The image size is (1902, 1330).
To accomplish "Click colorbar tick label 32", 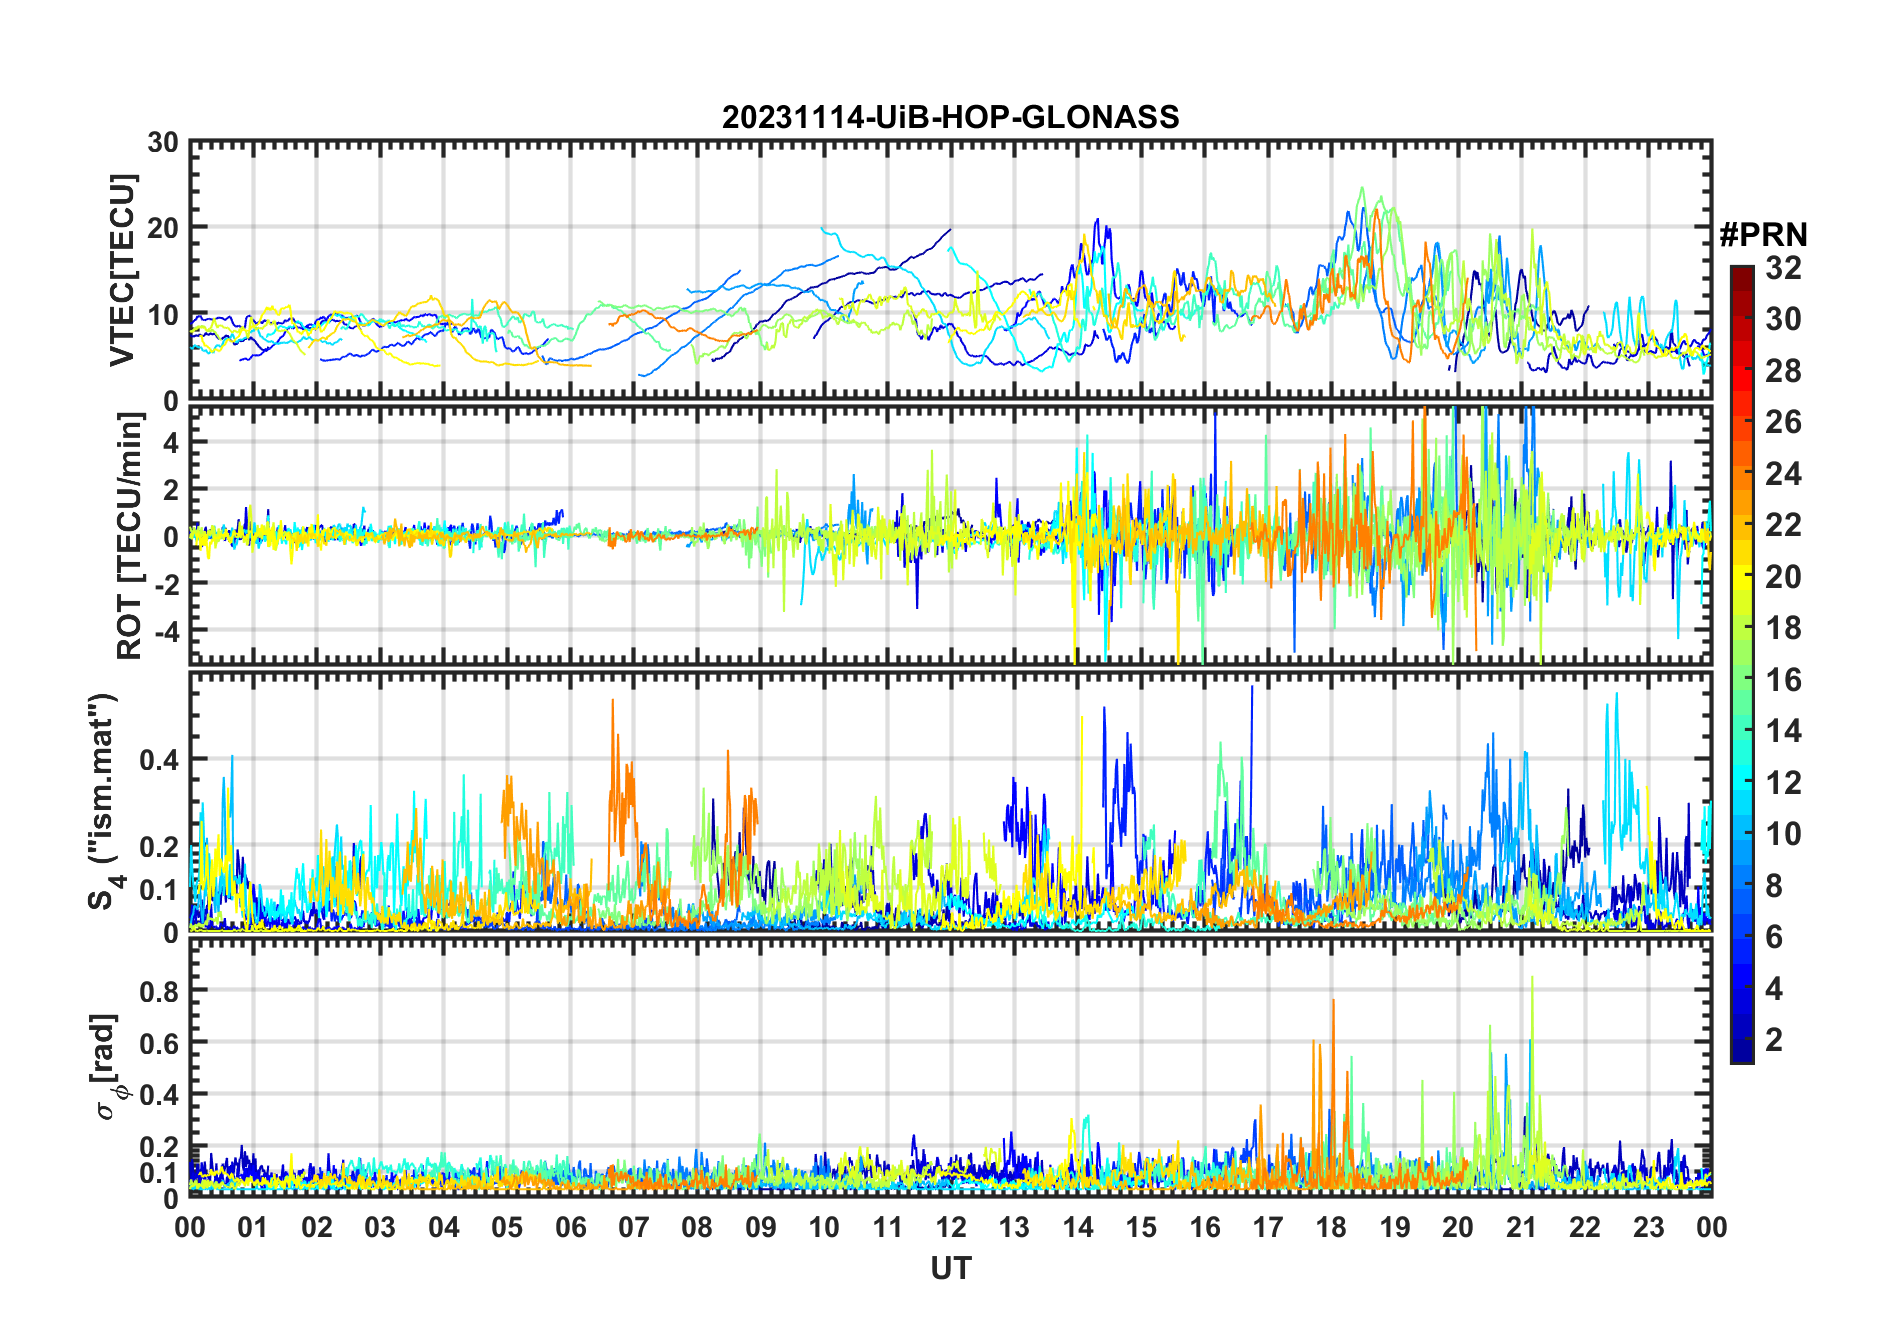I will 1783,268.
